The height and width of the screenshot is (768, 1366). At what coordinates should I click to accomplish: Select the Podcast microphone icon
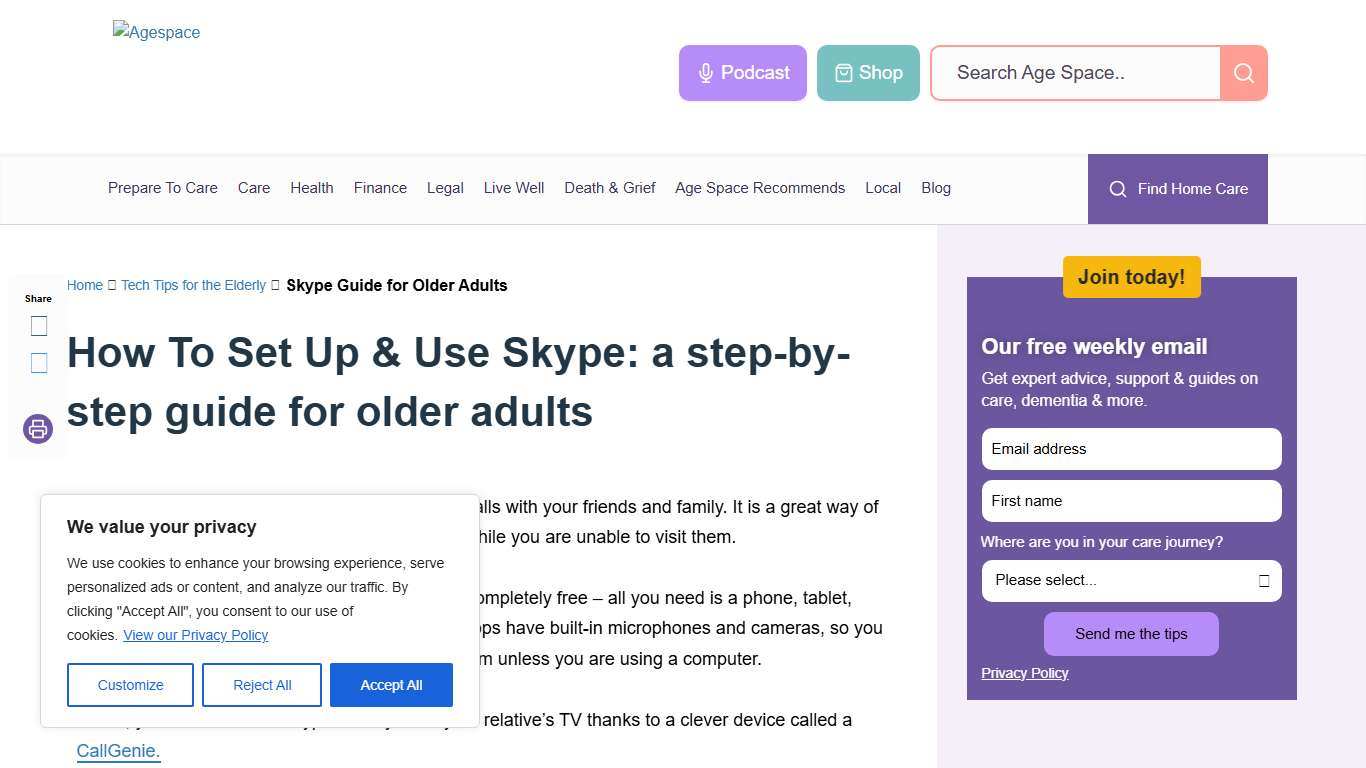pyautogui.click(x=704, y=72)
